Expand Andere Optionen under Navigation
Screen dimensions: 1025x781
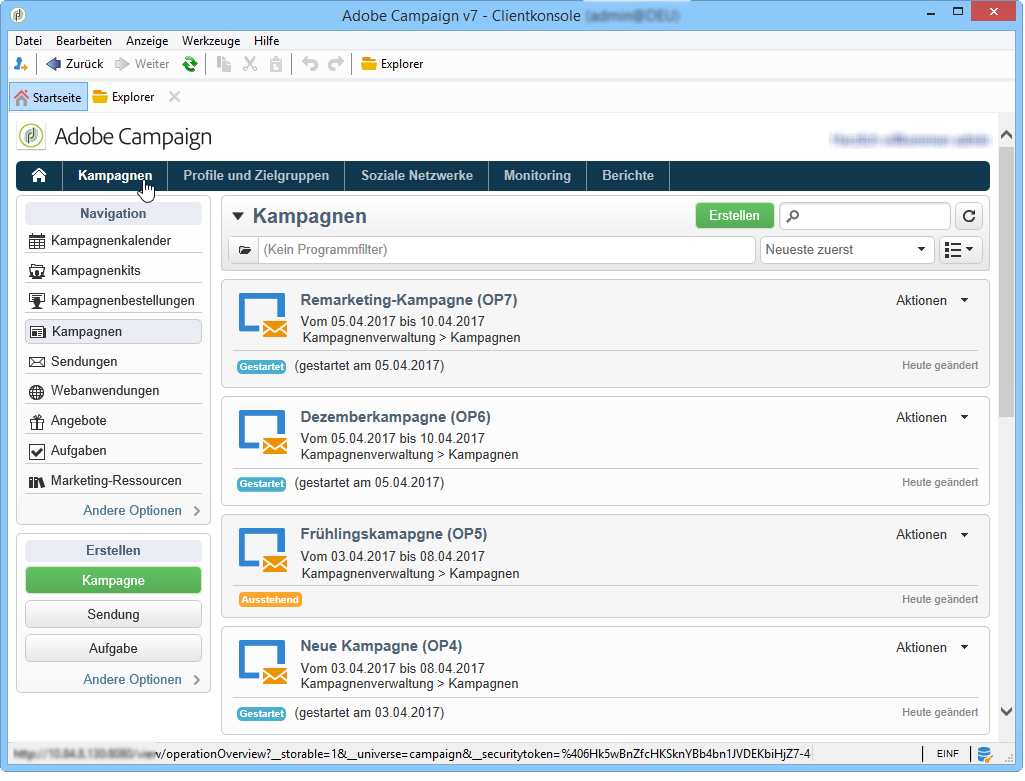pos(141,511)
